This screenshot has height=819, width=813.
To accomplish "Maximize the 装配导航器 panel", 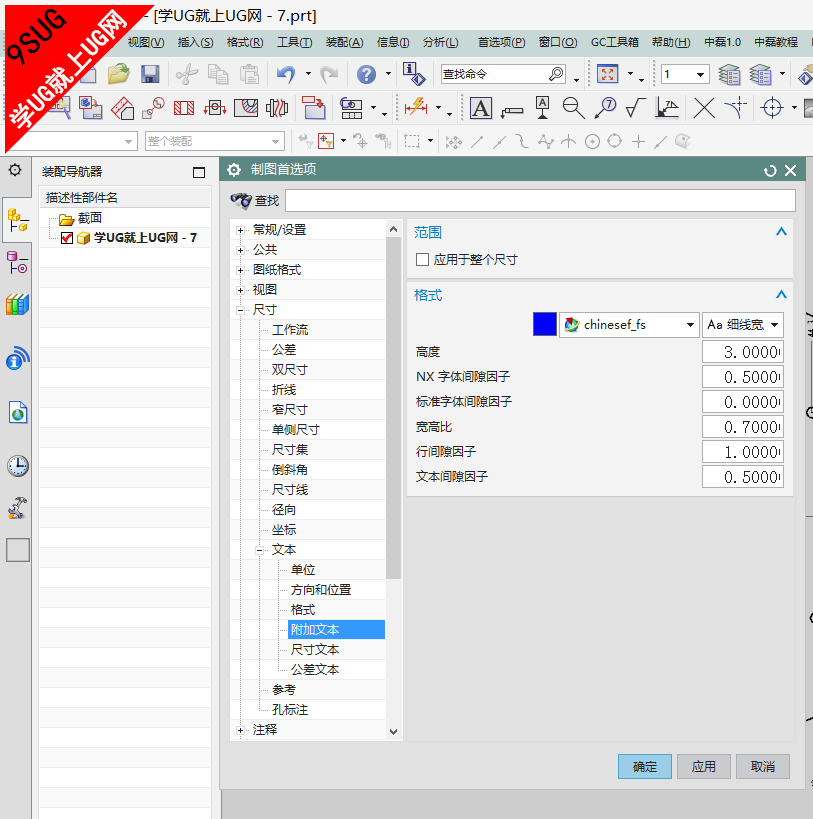I will [199, 172].
